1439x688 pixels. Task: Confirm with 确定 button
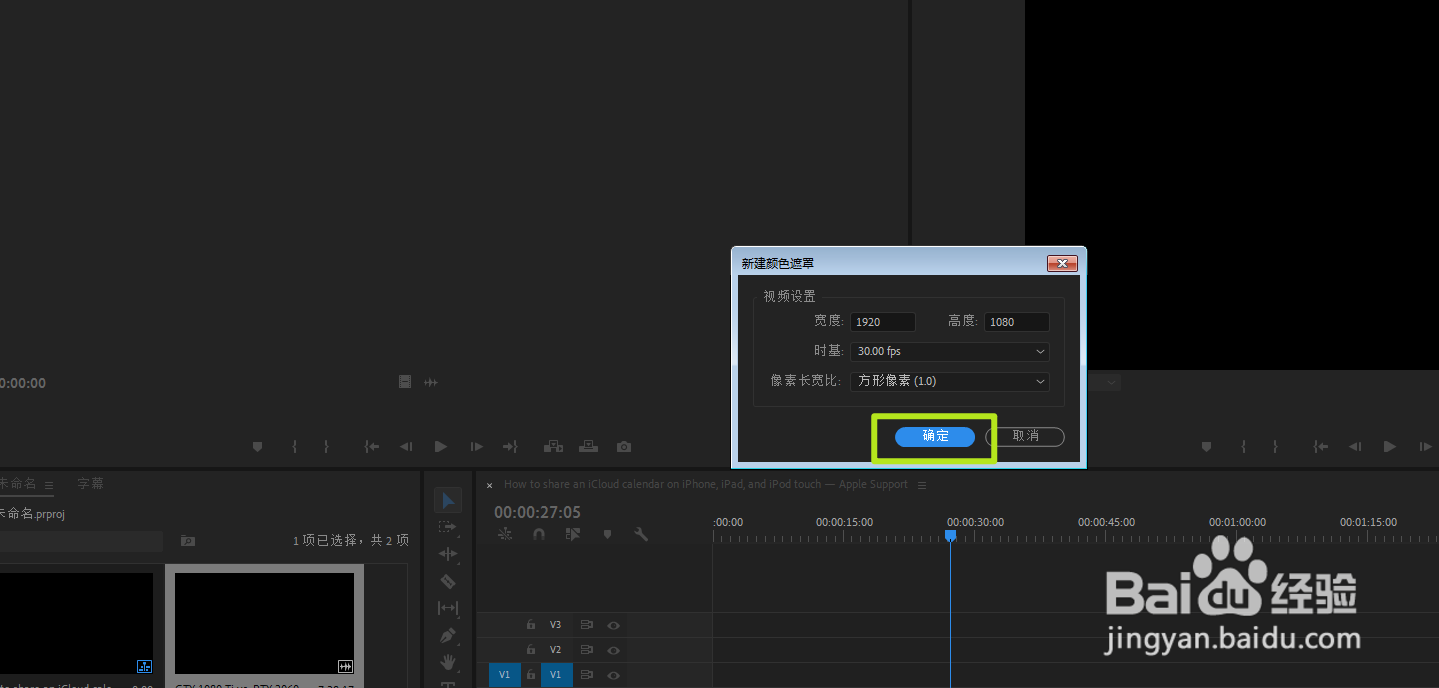[935, 437]
